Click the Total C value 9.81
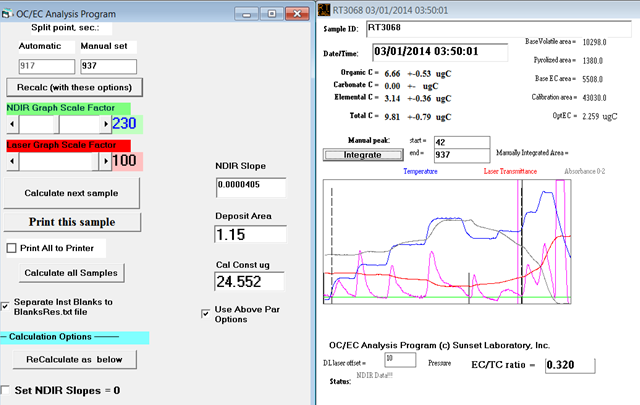This screenshot has height=405, width=640. coord(392,117)
